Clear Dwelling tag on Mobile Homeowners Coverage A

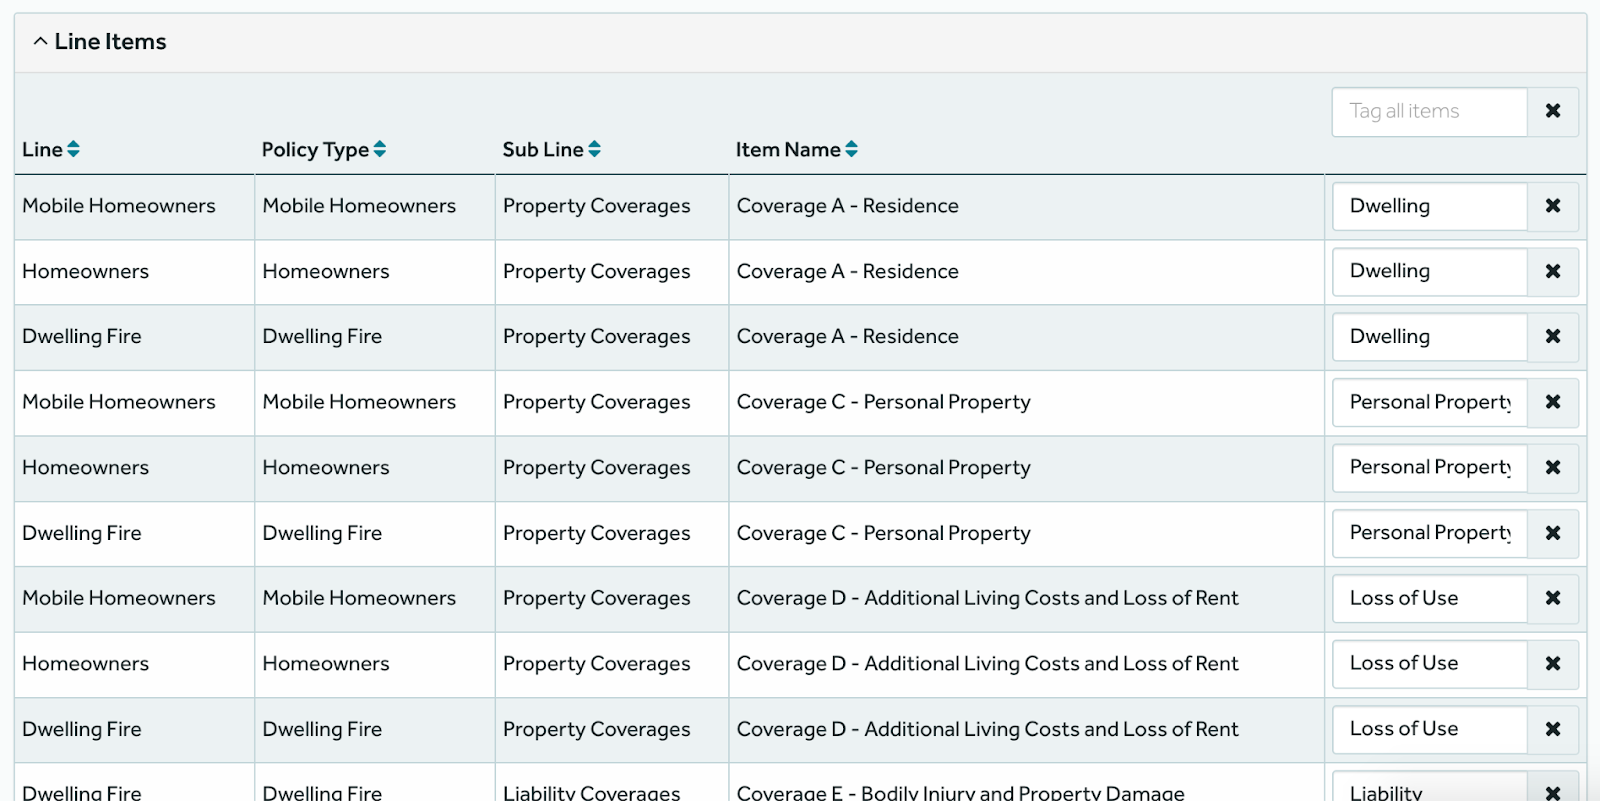[1552, 206]
